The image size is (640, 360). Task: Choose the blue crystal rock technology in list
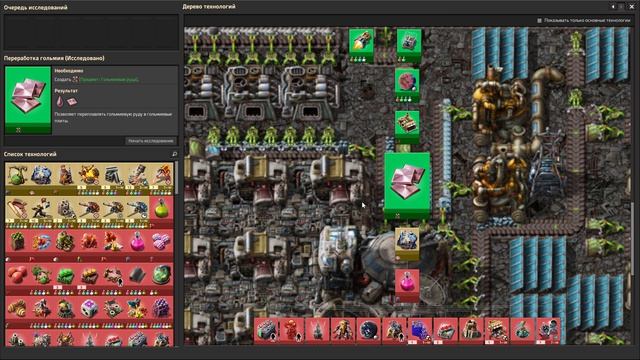[x=41, y=178]
